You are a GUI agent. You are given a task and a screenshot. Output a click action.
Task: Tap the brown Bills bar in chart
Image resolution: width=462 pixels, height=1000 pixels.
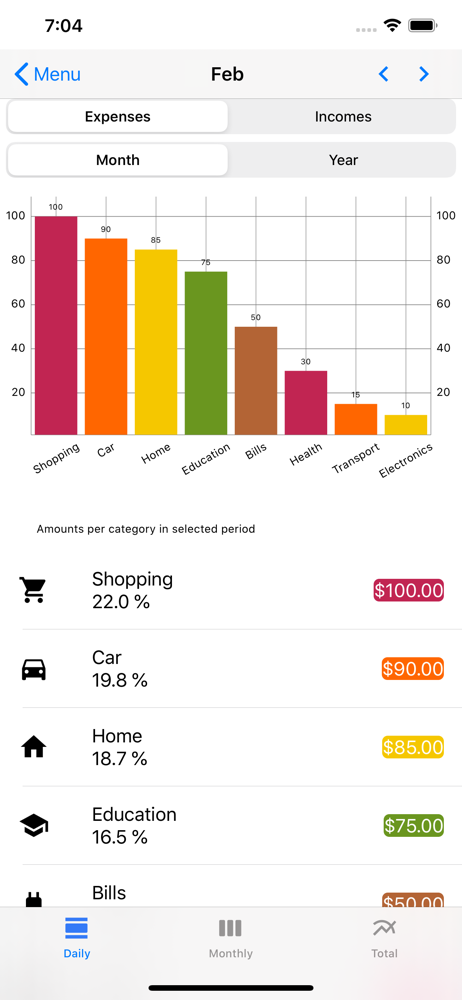(x=256, y=381)
